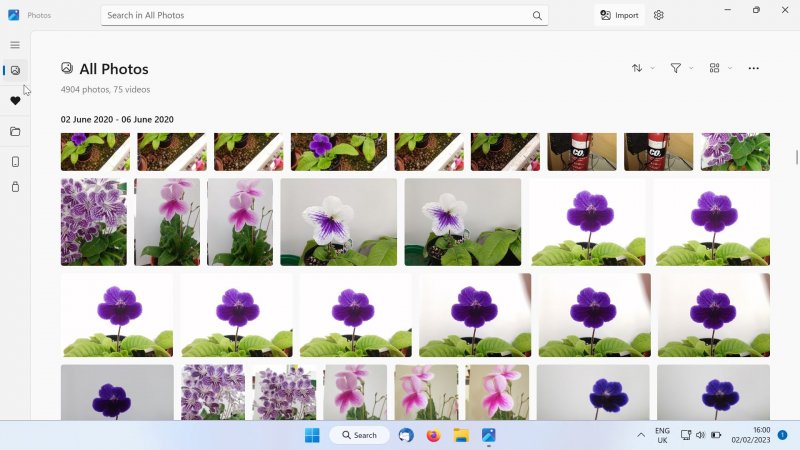Open Photos settings gear icon
This screenshot has height=450, width=800.
point(658,15)
